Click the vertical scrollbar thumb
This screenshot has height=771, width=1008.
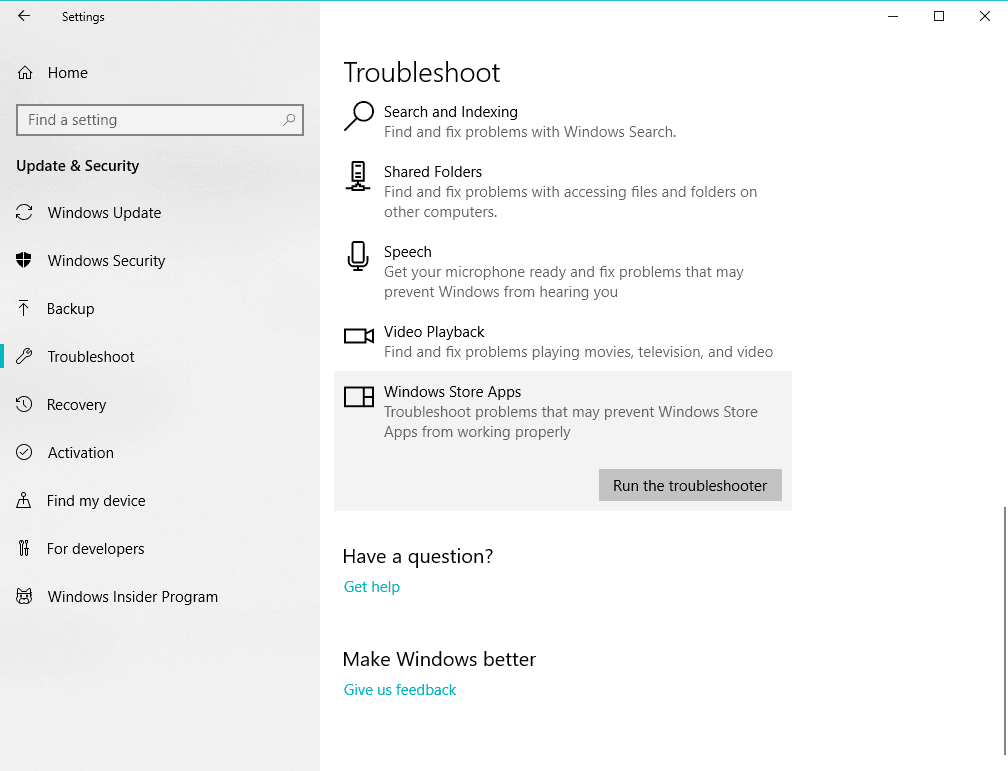(1005, 630)
